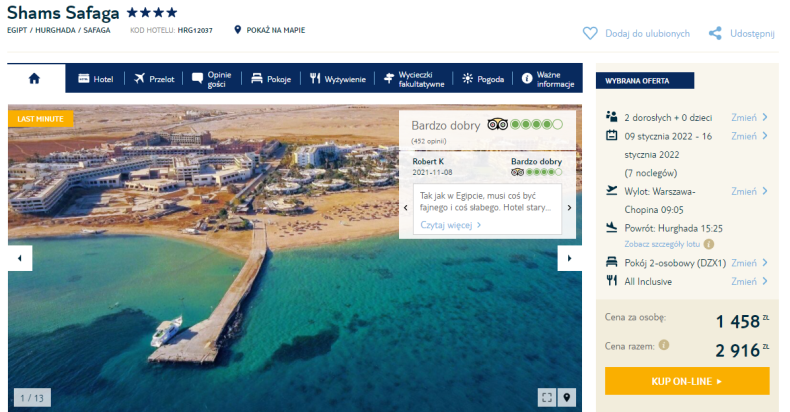Viewport: 790px width, 412px height.
Task: Open the Opinie gości tab
Action: tap(212, 79)
